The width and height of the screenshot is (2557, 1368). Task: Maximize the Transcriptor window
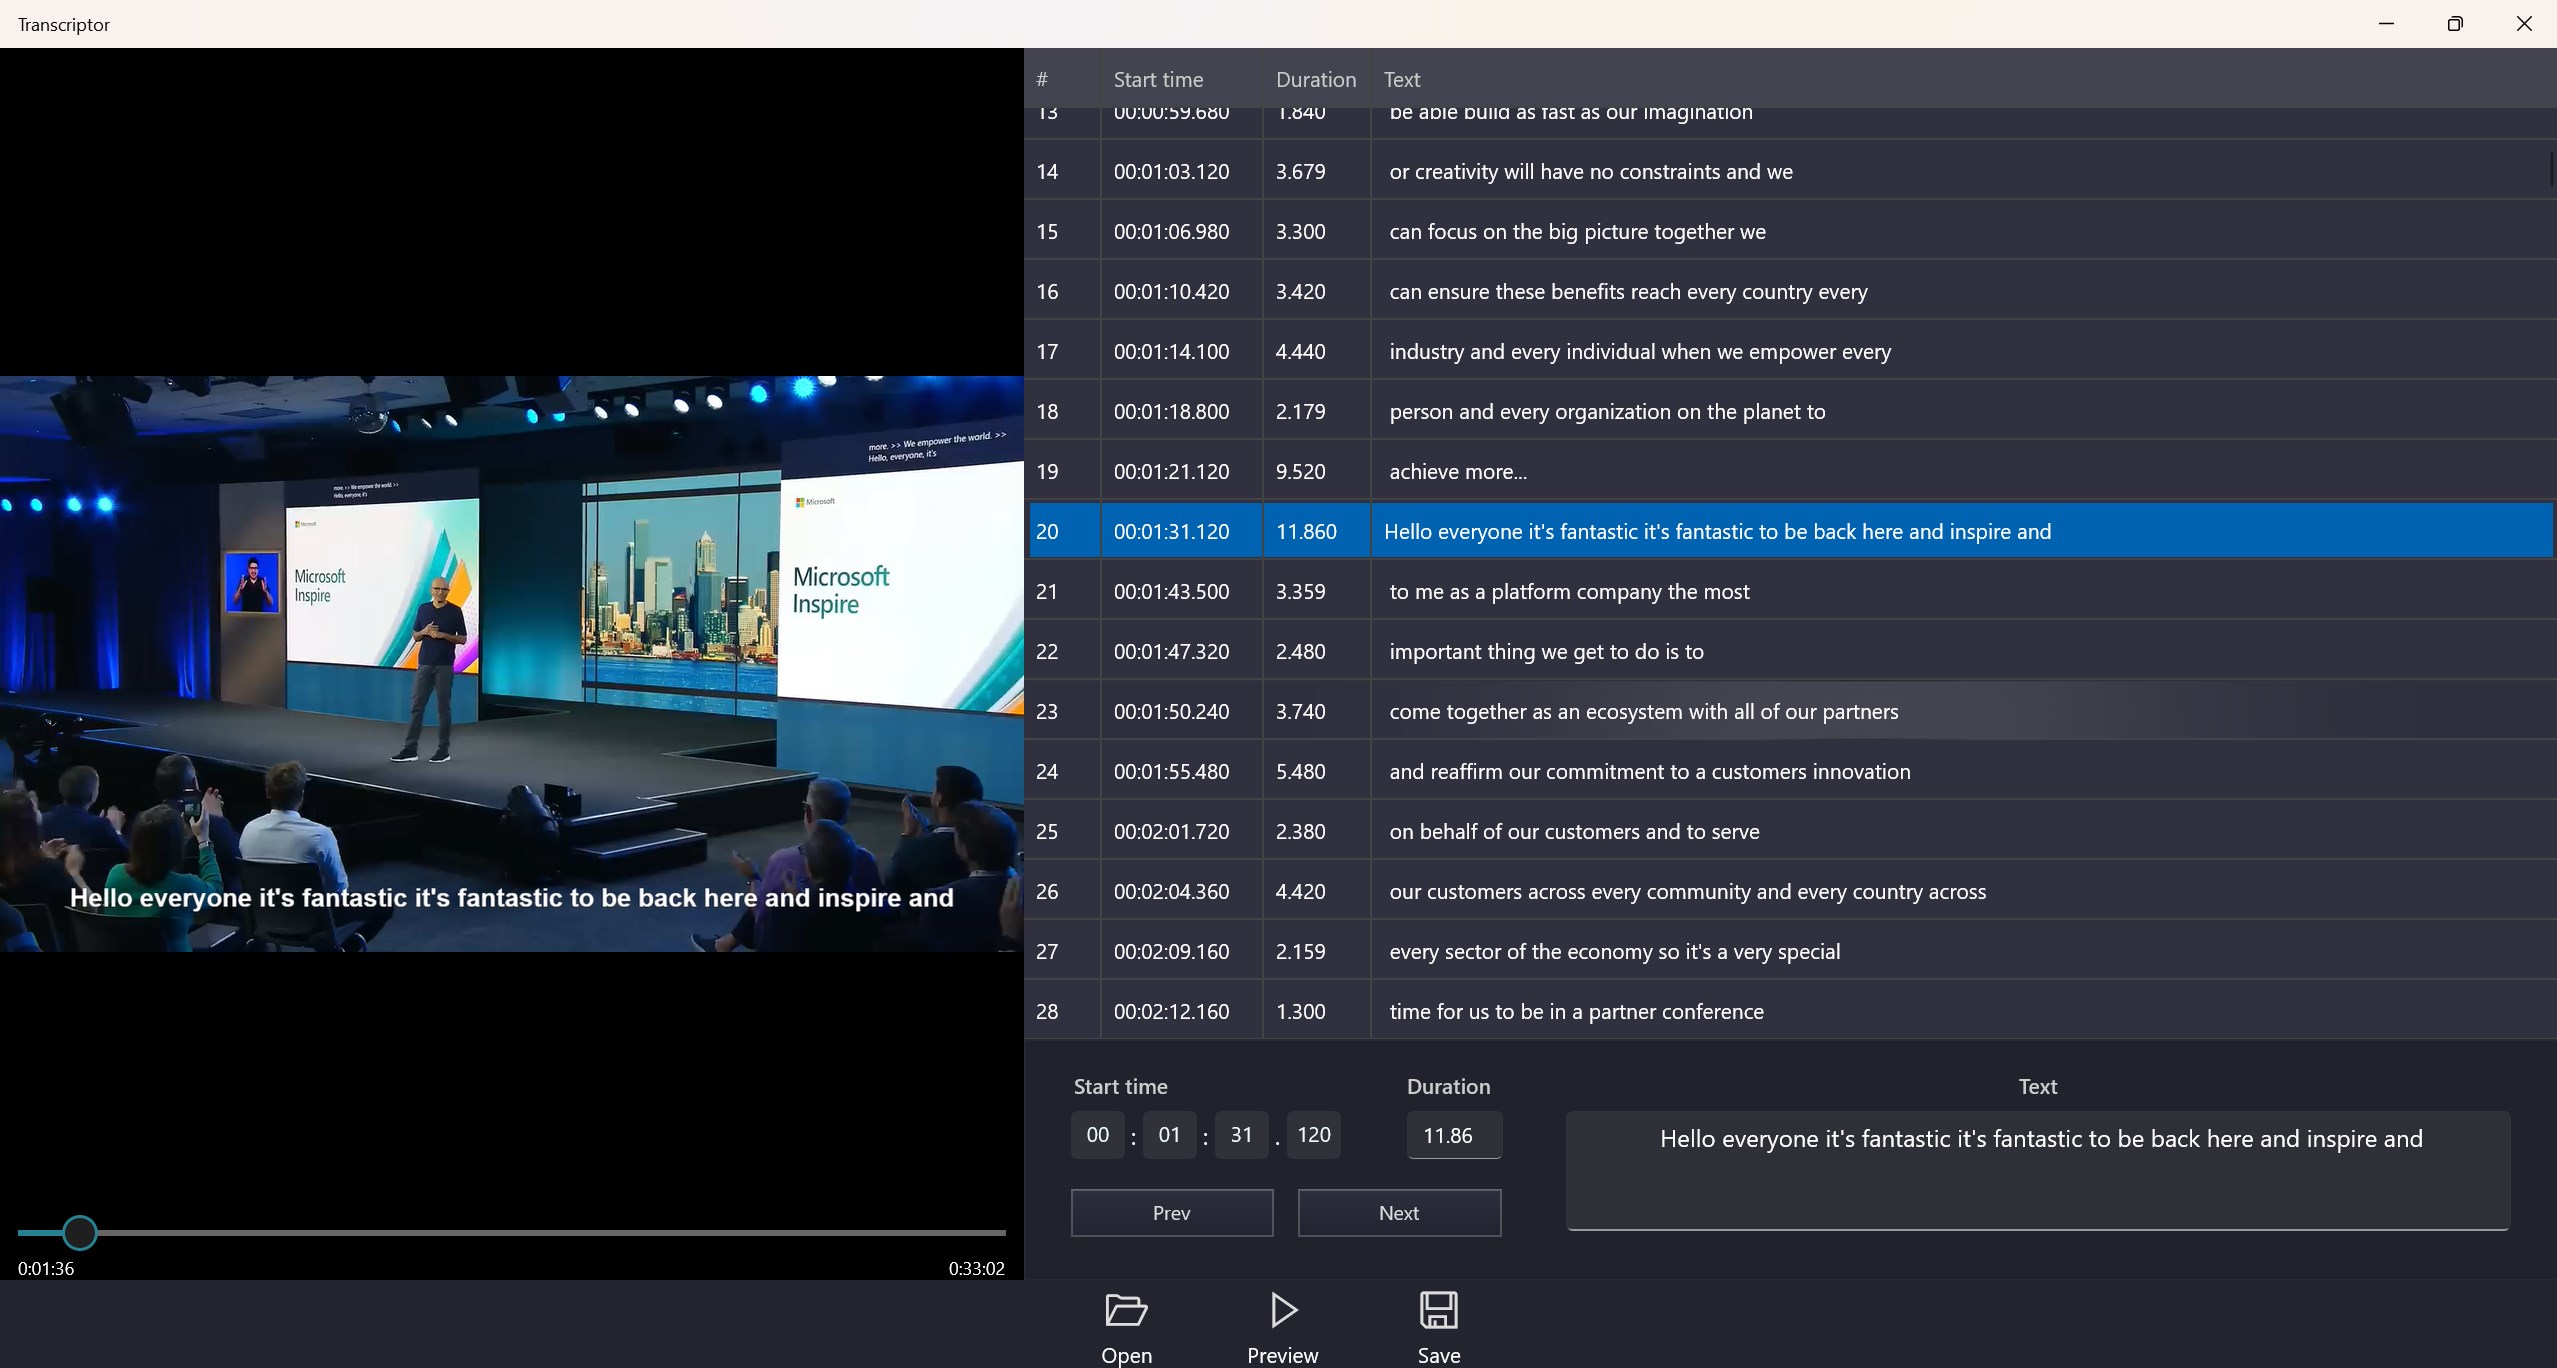pyautogui.click(x=2455, y=24)
